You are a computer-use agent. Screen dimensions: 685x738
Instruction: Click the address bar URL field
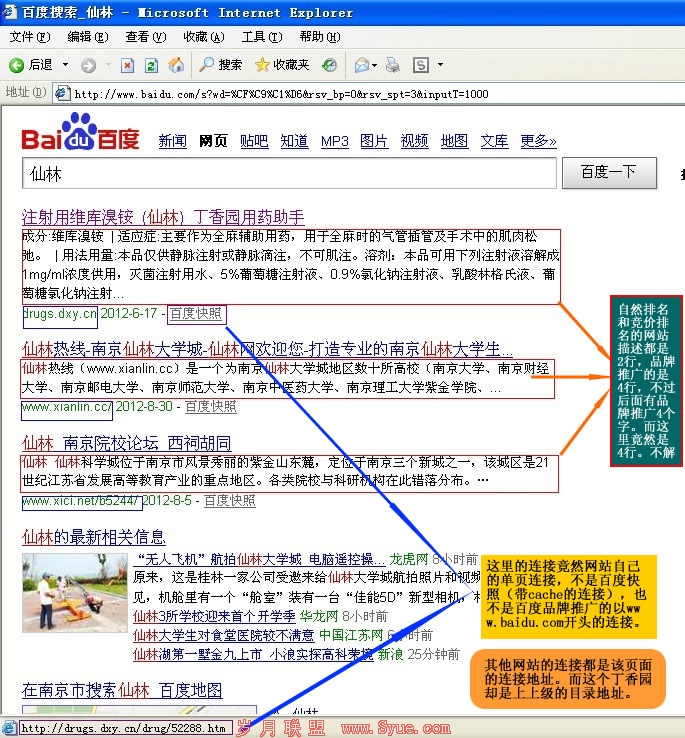tap(367, 94)
